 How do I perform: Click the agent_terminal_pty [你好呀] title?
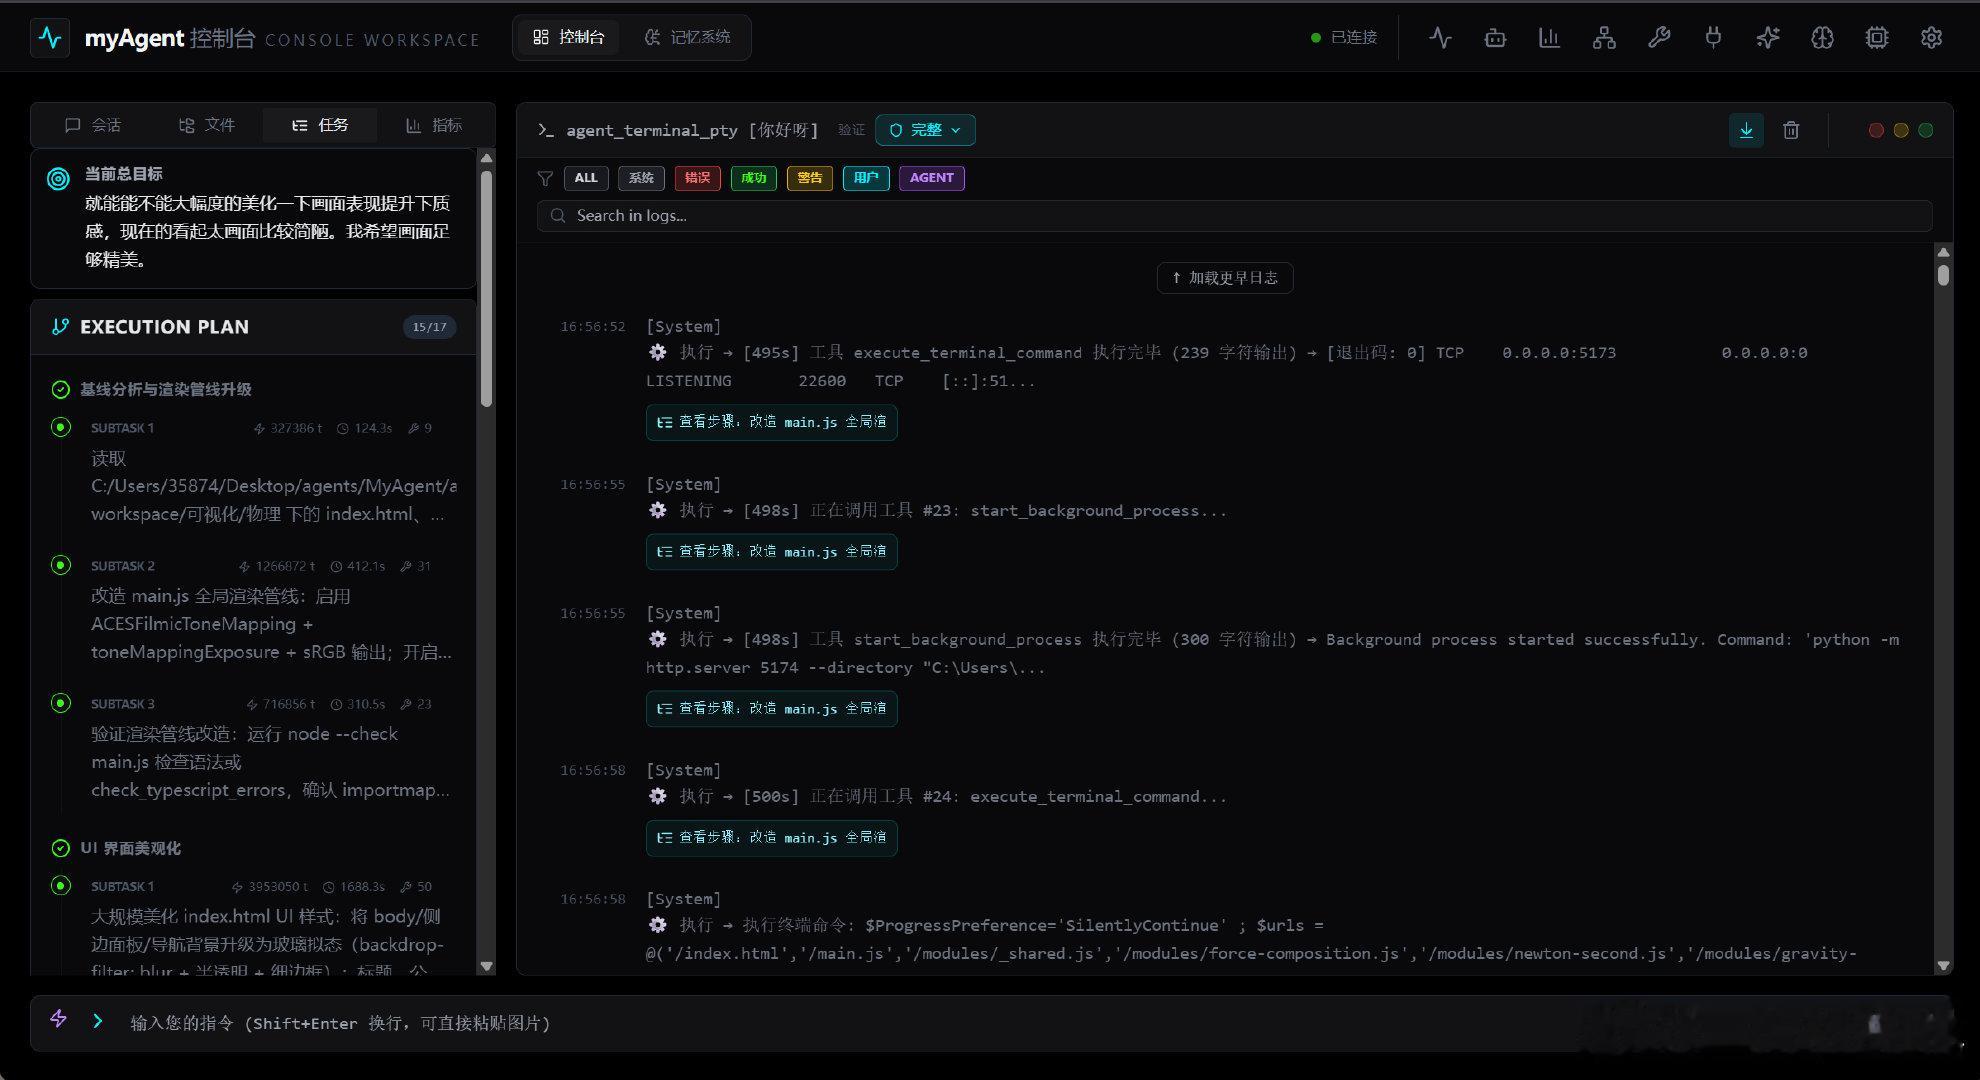point(692,130)
